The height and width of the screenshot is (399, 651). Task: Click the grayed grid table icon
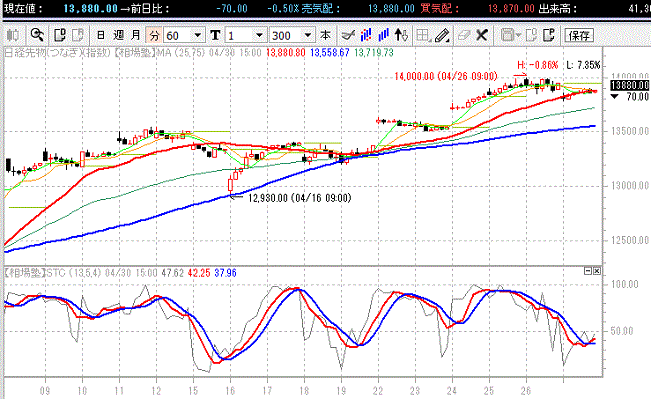[423, 35]
